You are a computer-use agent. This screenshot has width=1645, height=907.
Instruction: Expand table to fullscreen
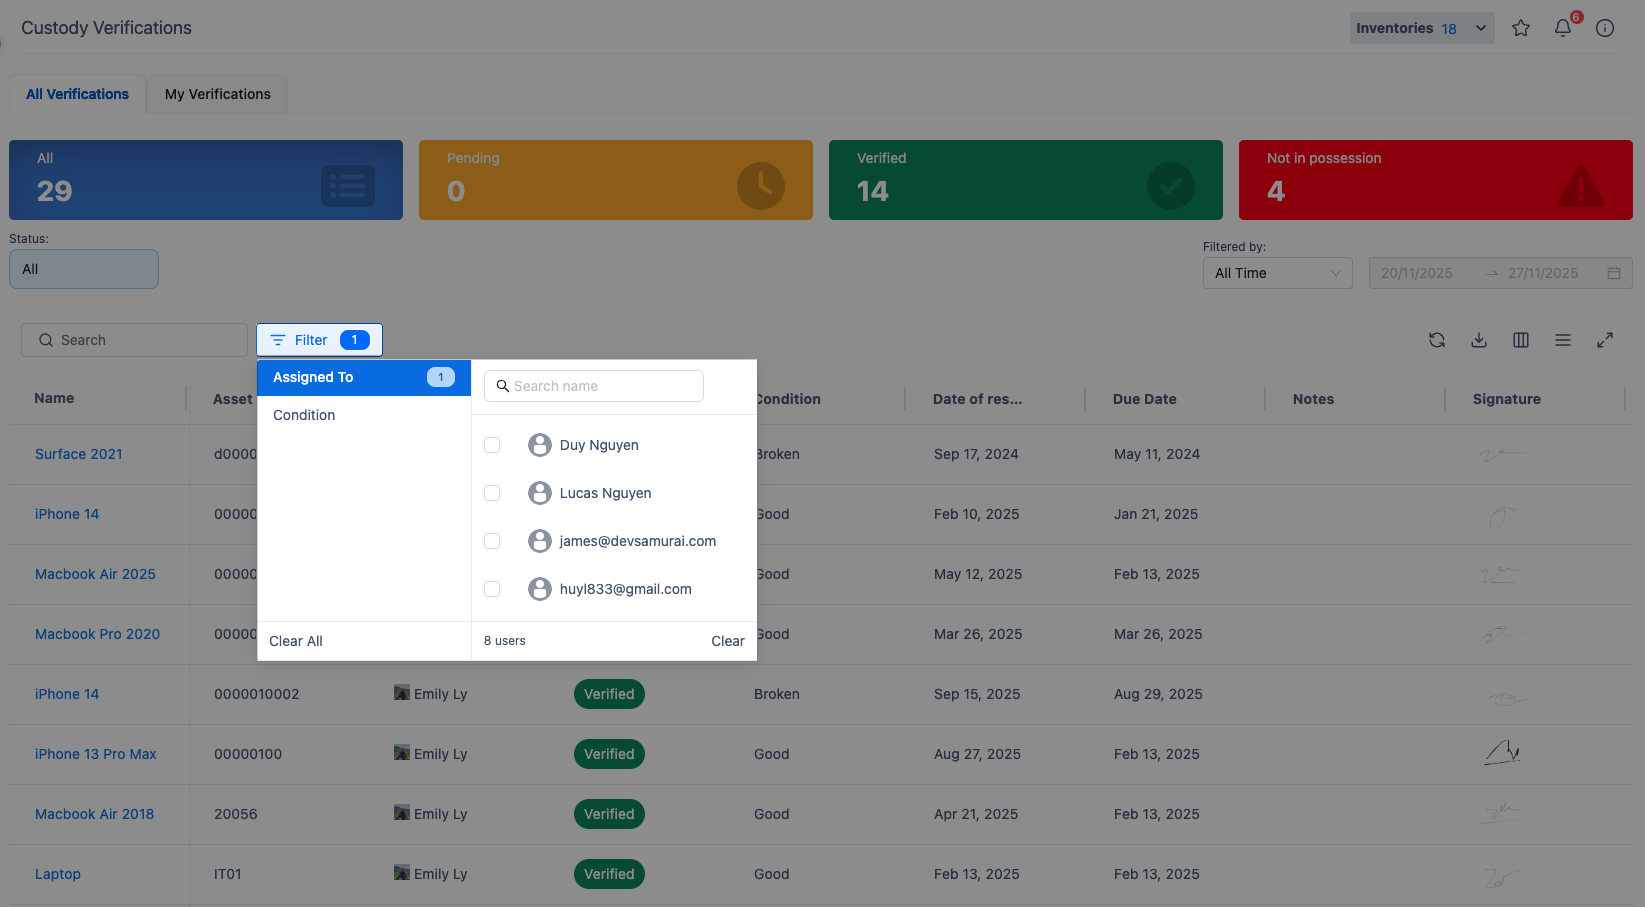[x=1605, y=340]
